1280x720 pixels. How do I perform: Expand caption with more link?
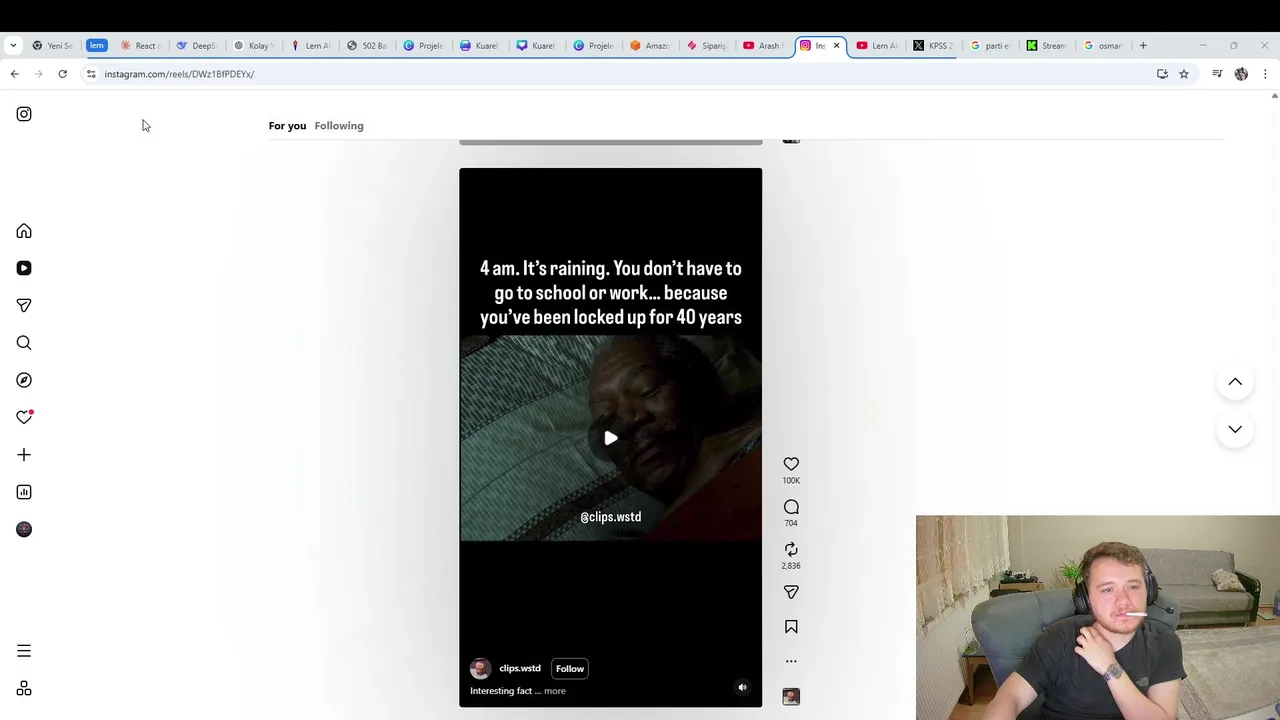[554, 691]
